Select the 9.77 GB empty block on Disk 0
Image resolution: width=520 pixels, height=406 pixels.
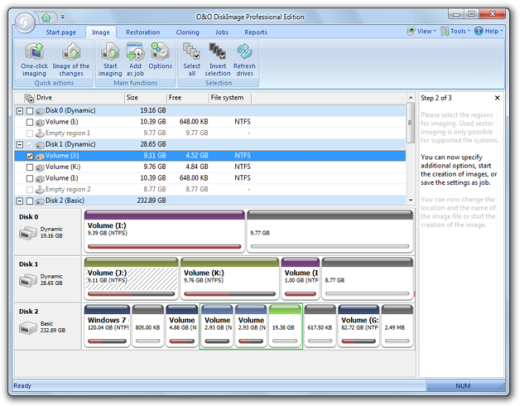330,231
